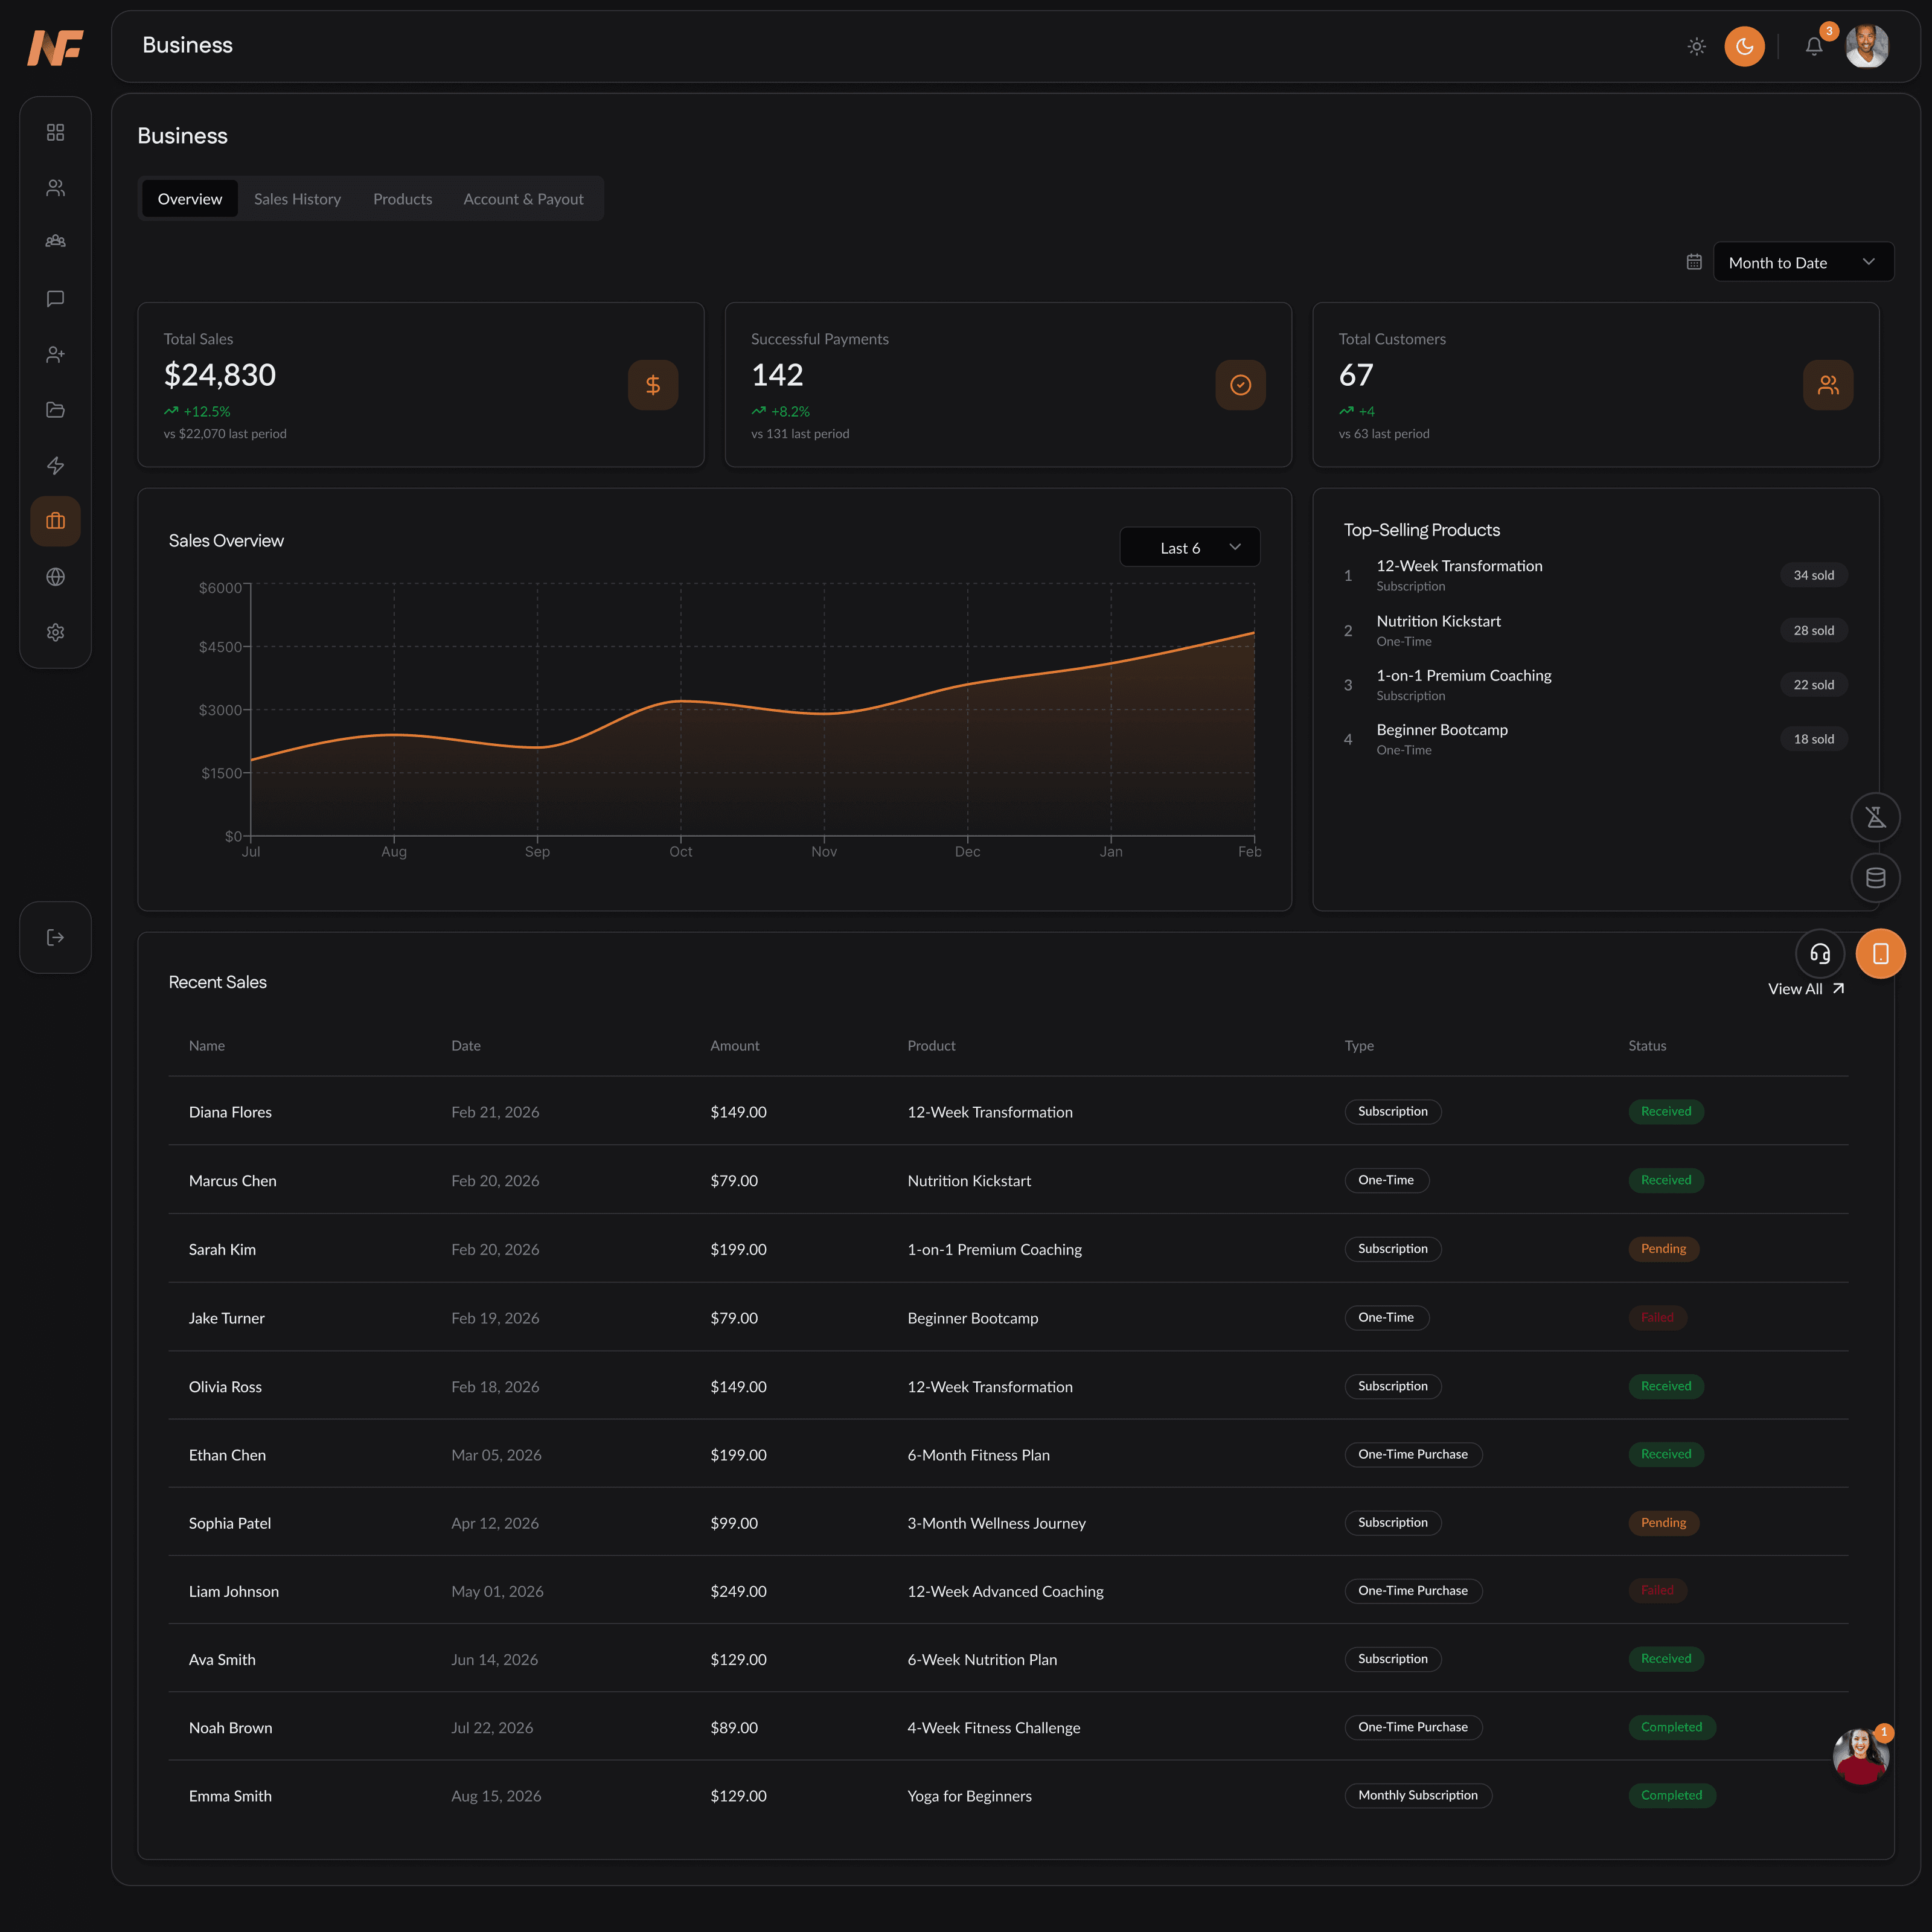Select Nutrition Kickstart in Top-Selling Products

(x=1439, y=621)
